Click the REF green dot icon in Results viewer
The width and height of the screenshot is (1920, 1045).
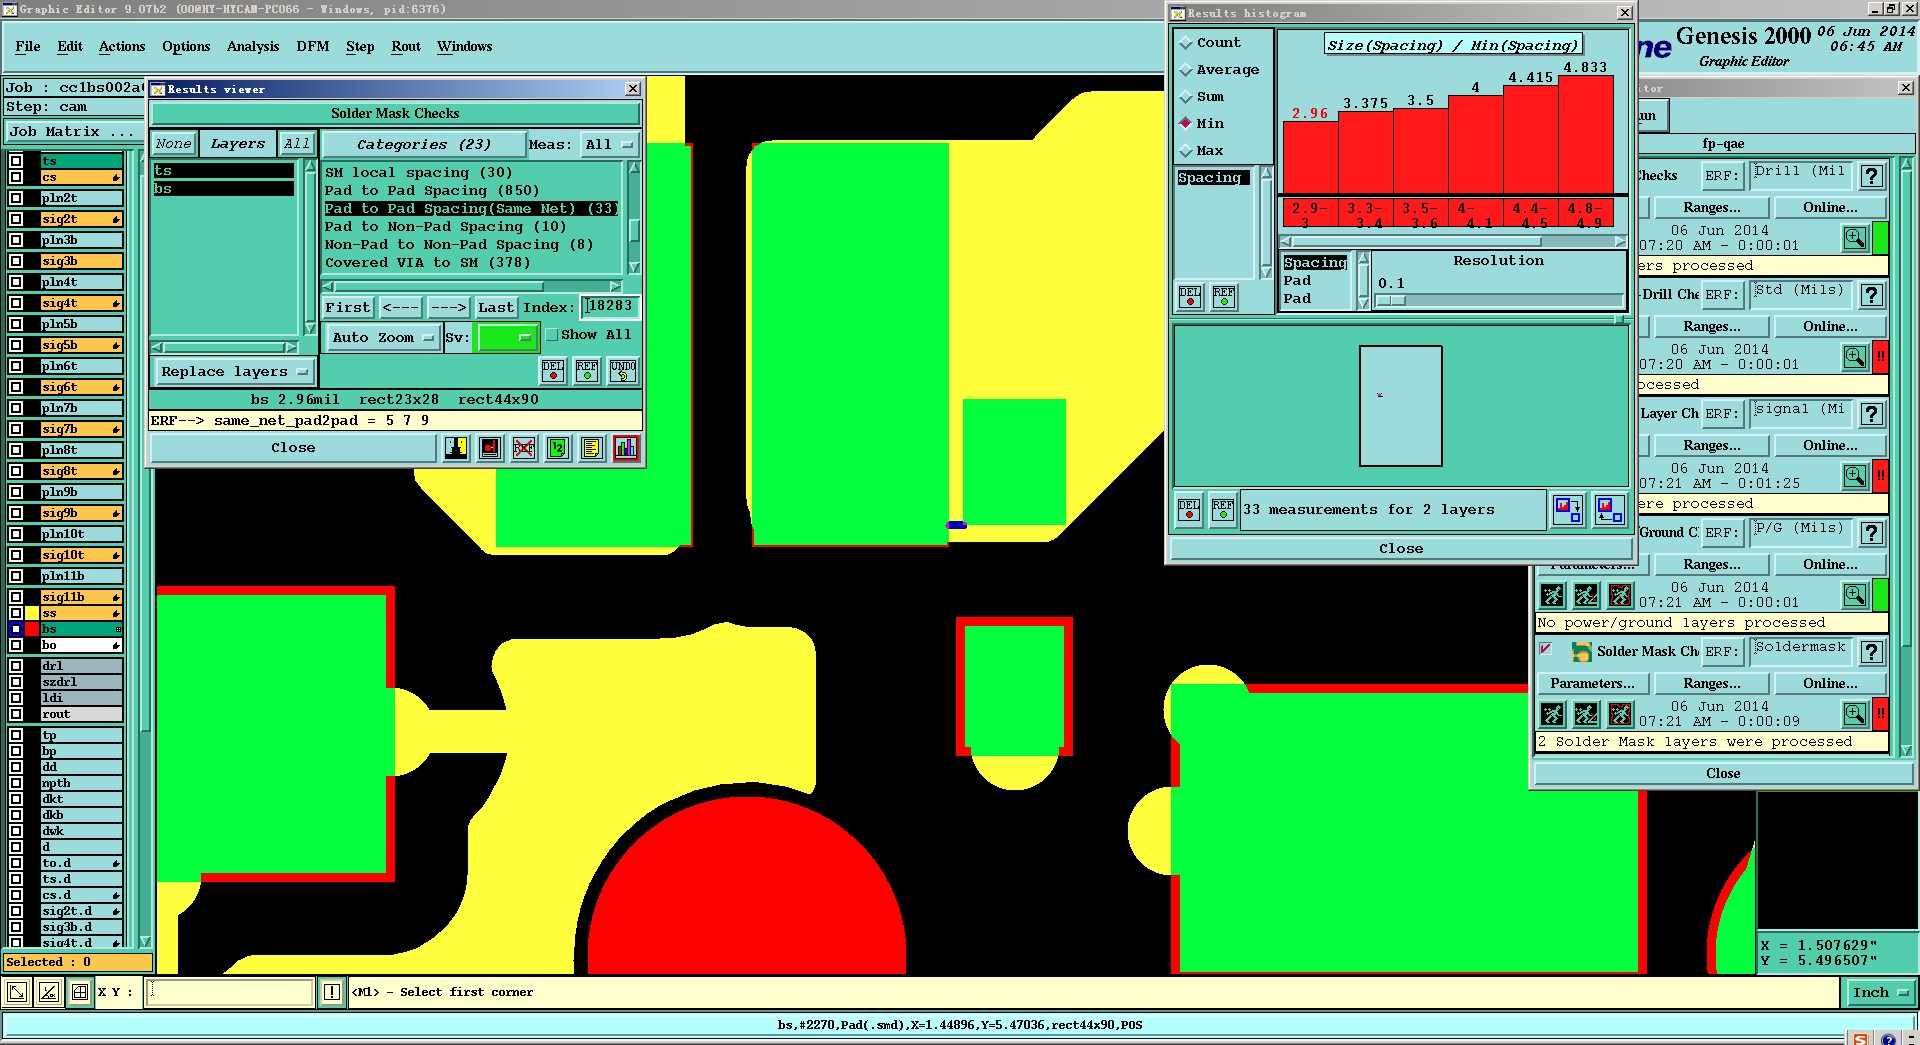pos(587,371)
